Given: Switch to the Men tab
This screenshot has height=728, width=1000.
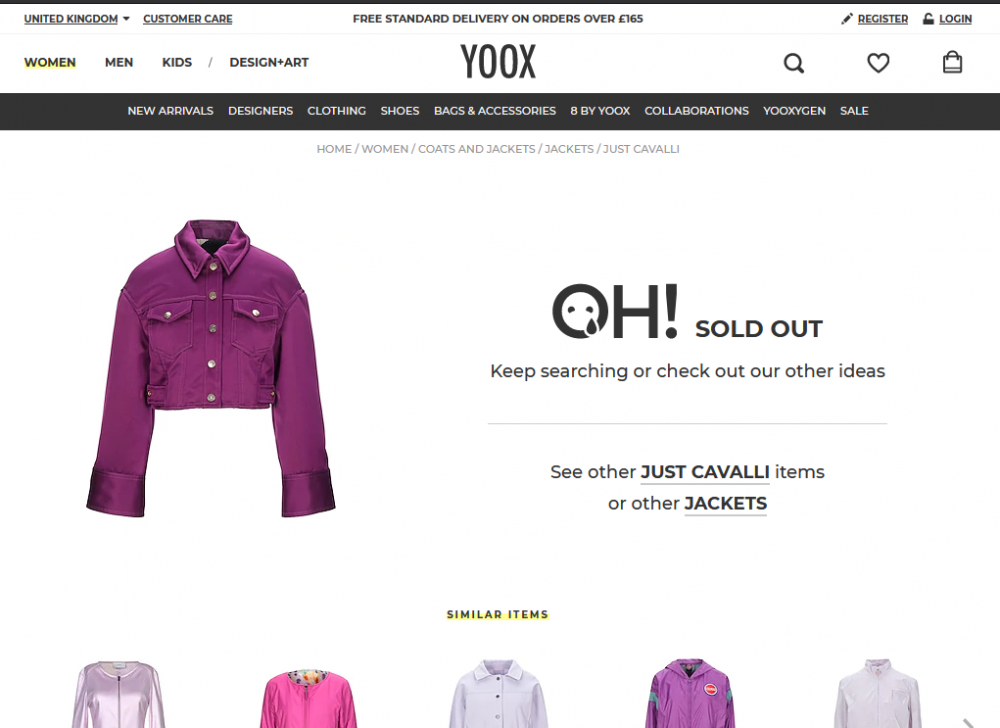Looking at the screenshot, I should coord(119,62).
